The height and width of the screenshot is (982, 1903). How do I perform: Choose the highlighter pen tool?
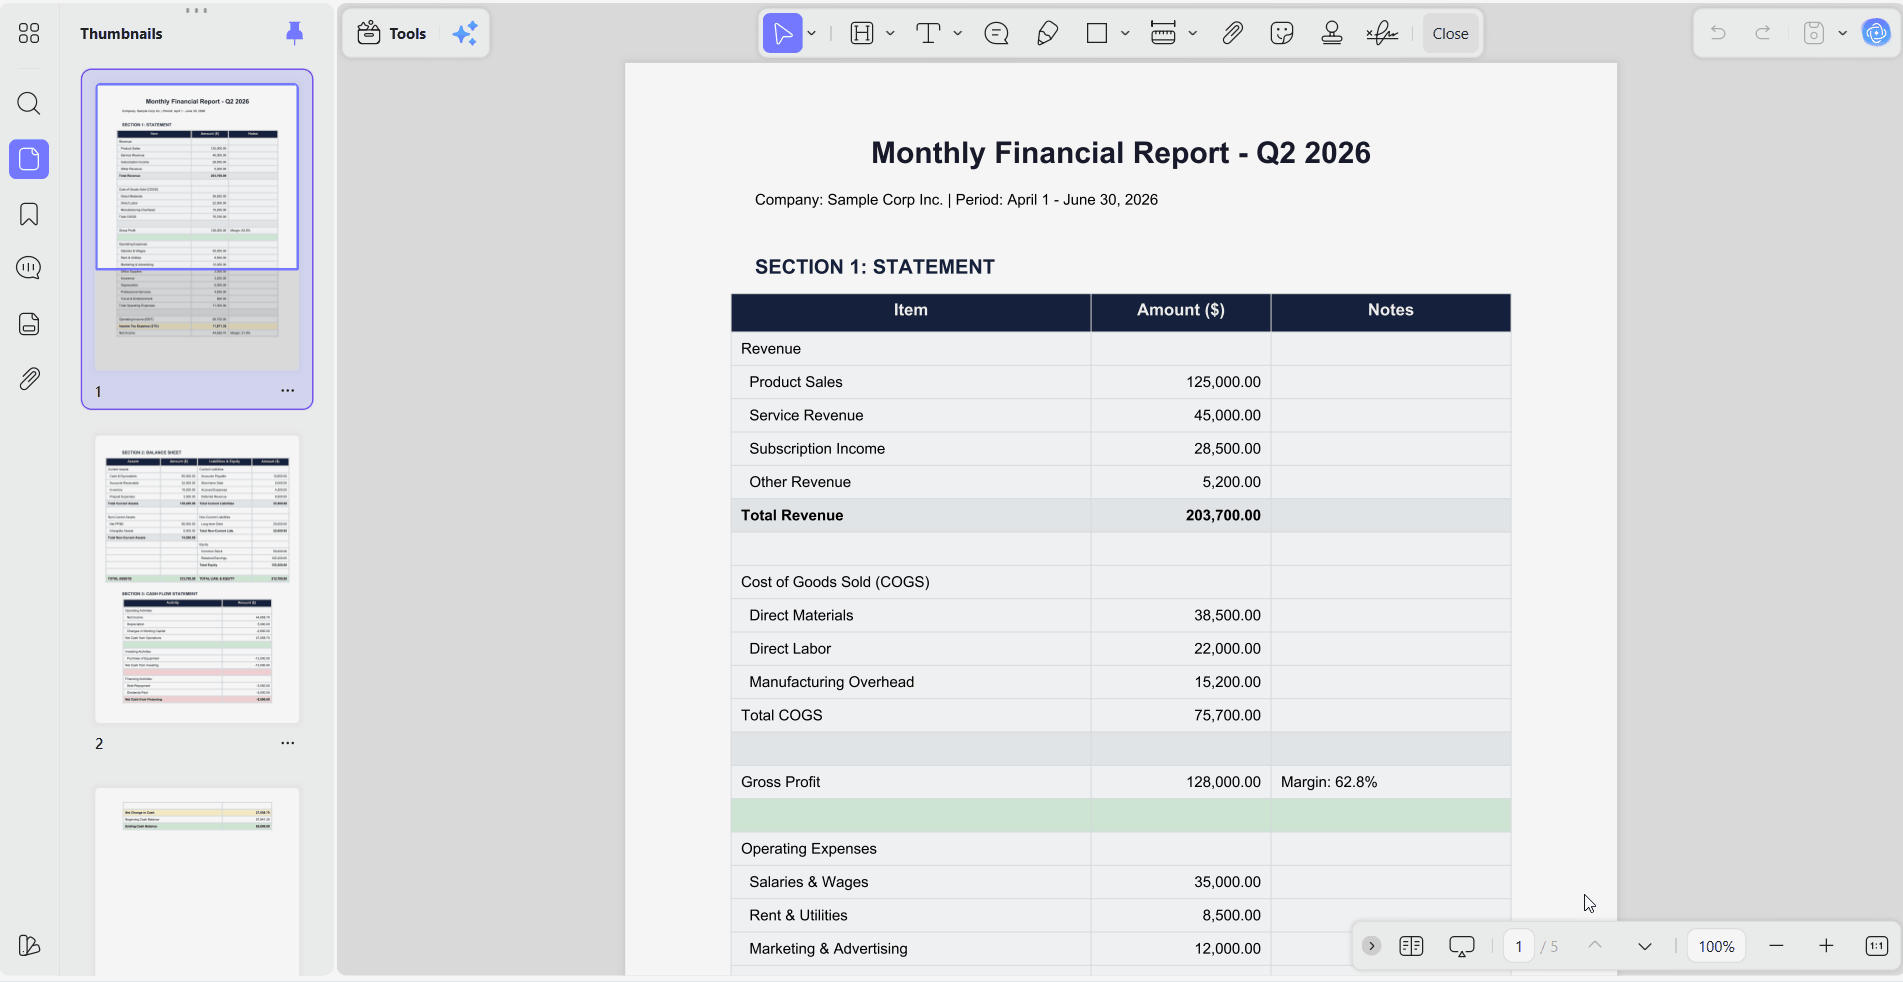point(1047,34)
